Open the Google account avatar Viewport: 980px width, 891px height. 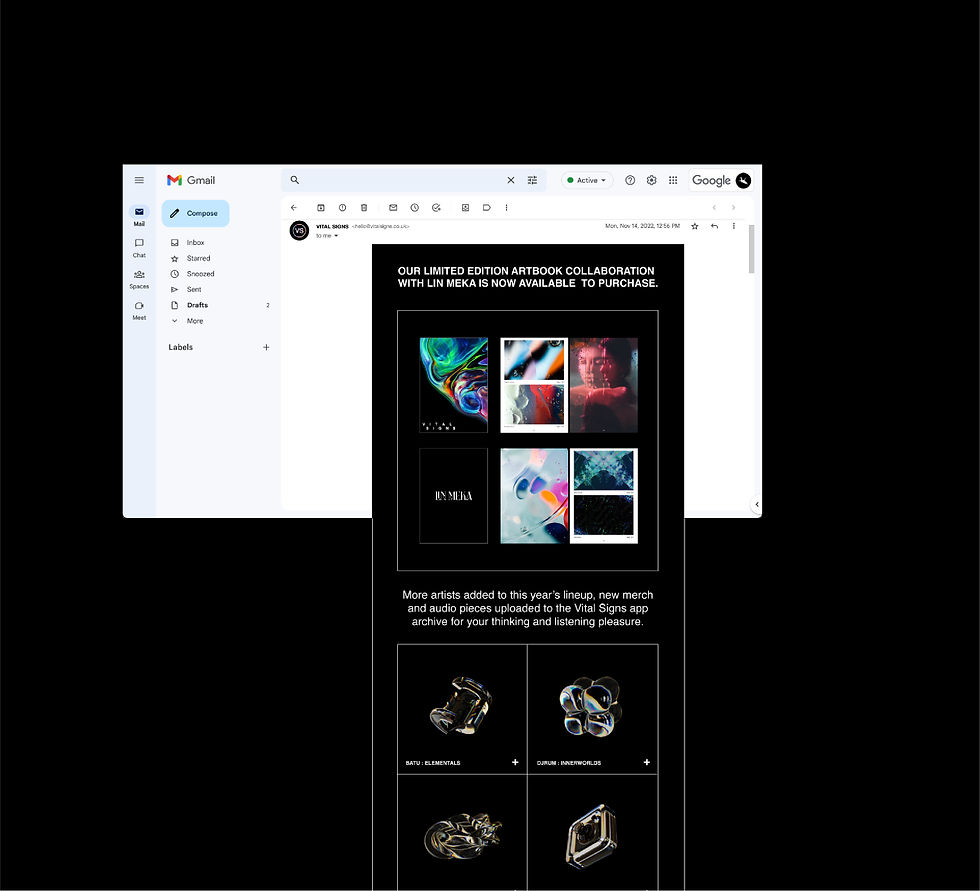(743, 181)
